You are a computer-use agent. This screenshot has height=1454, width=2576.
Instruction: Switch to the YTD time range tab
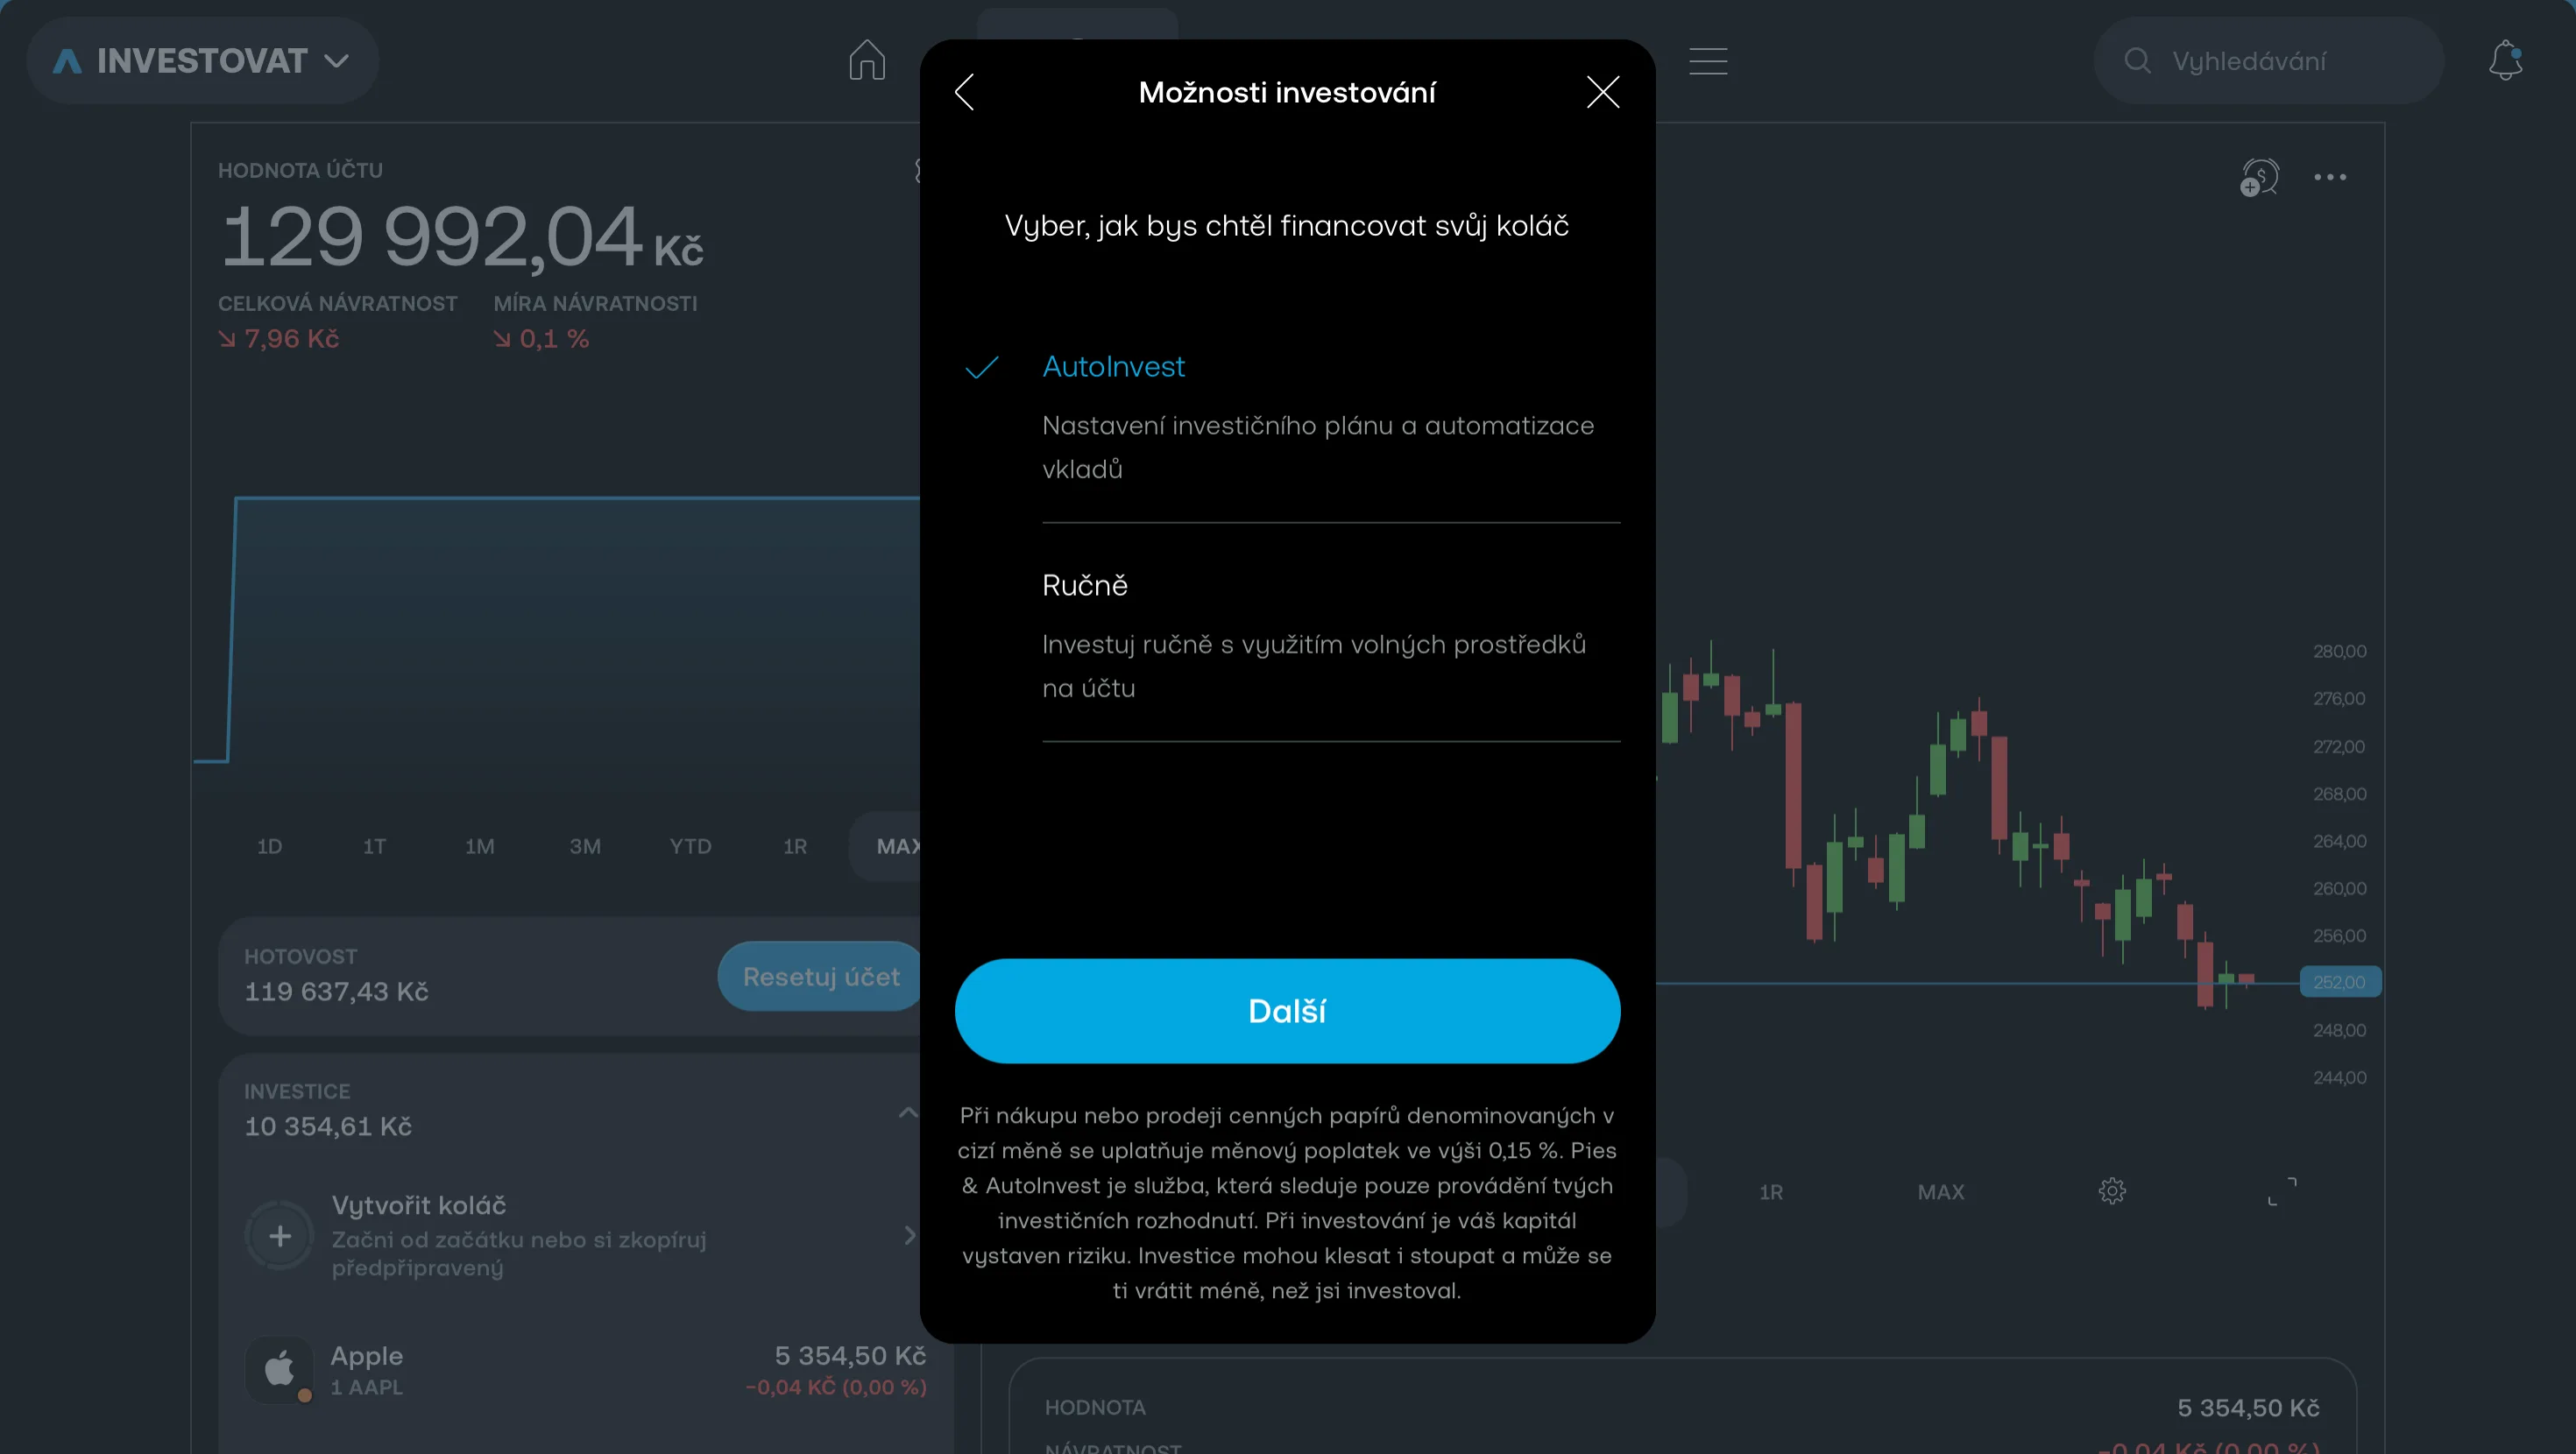690,845
